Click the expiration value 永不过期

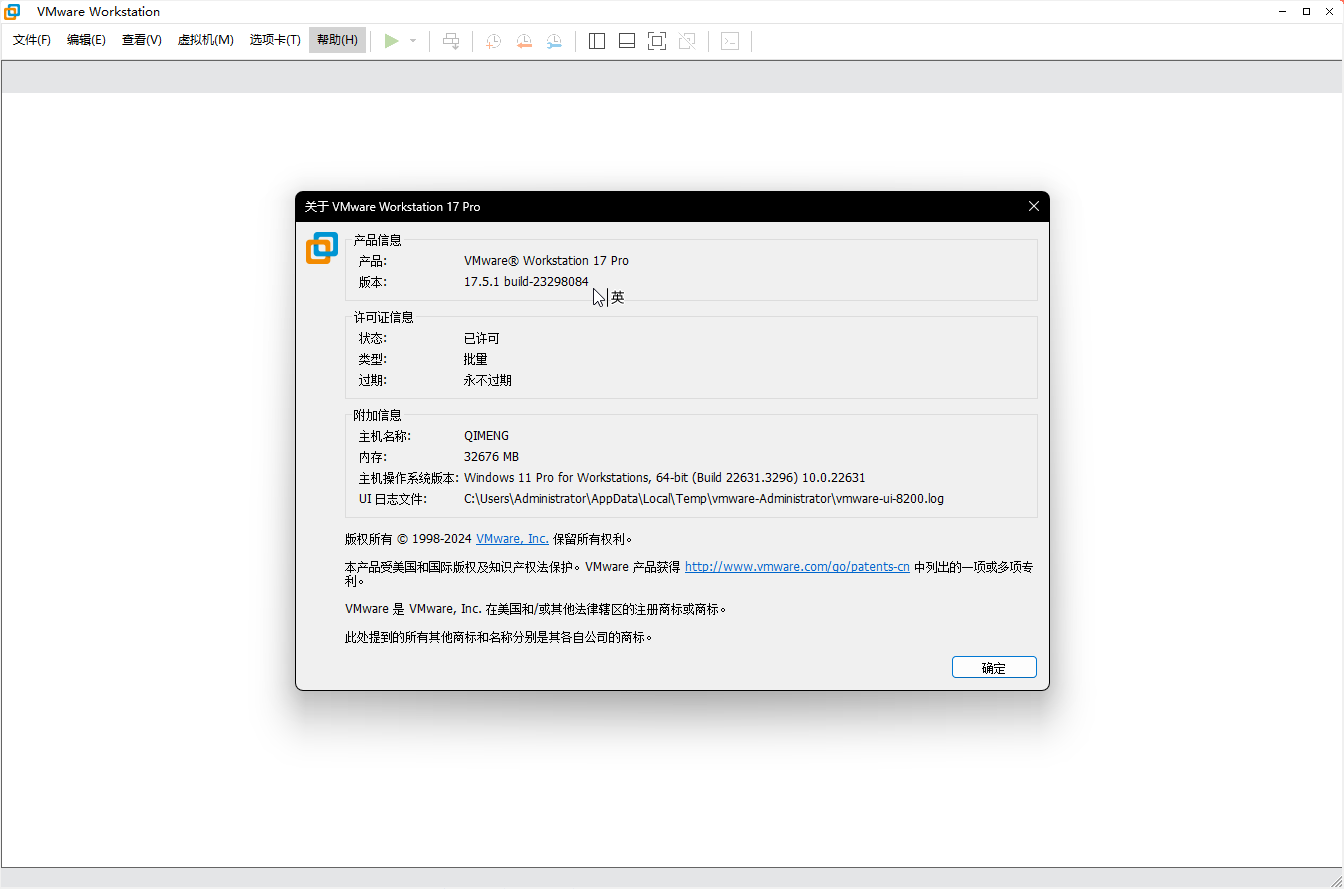click(x=488, y=381)
